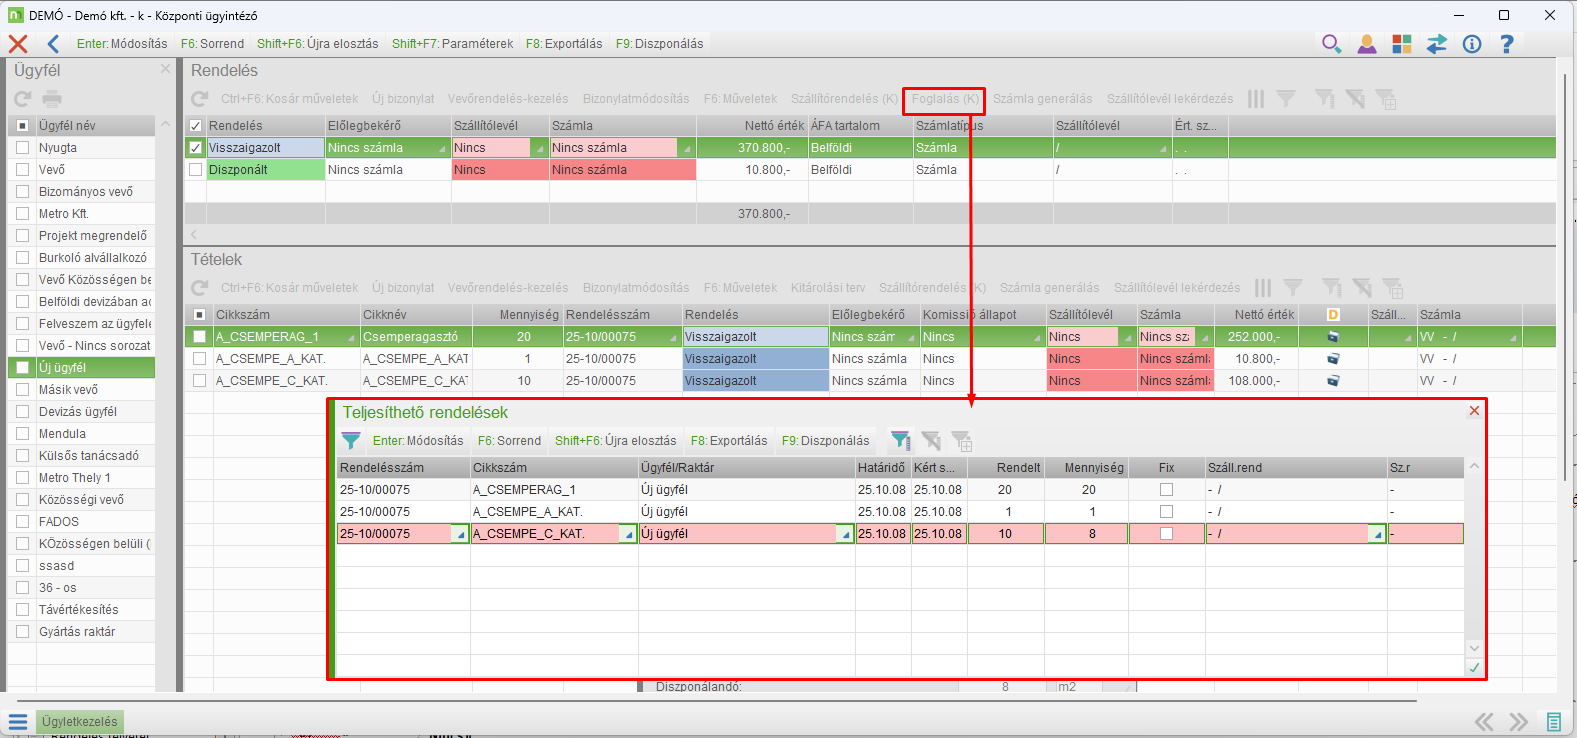Open the Számla dropdown in the Visszaigazolt order row

[687, 149]
